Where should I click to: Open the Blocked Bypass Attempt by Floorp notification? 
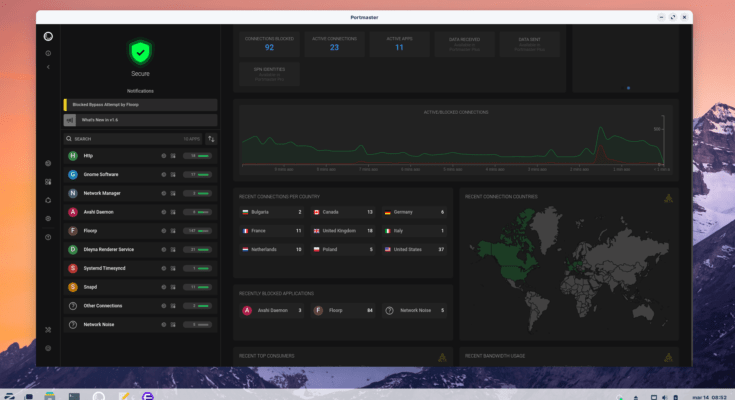tap(140, 104)
